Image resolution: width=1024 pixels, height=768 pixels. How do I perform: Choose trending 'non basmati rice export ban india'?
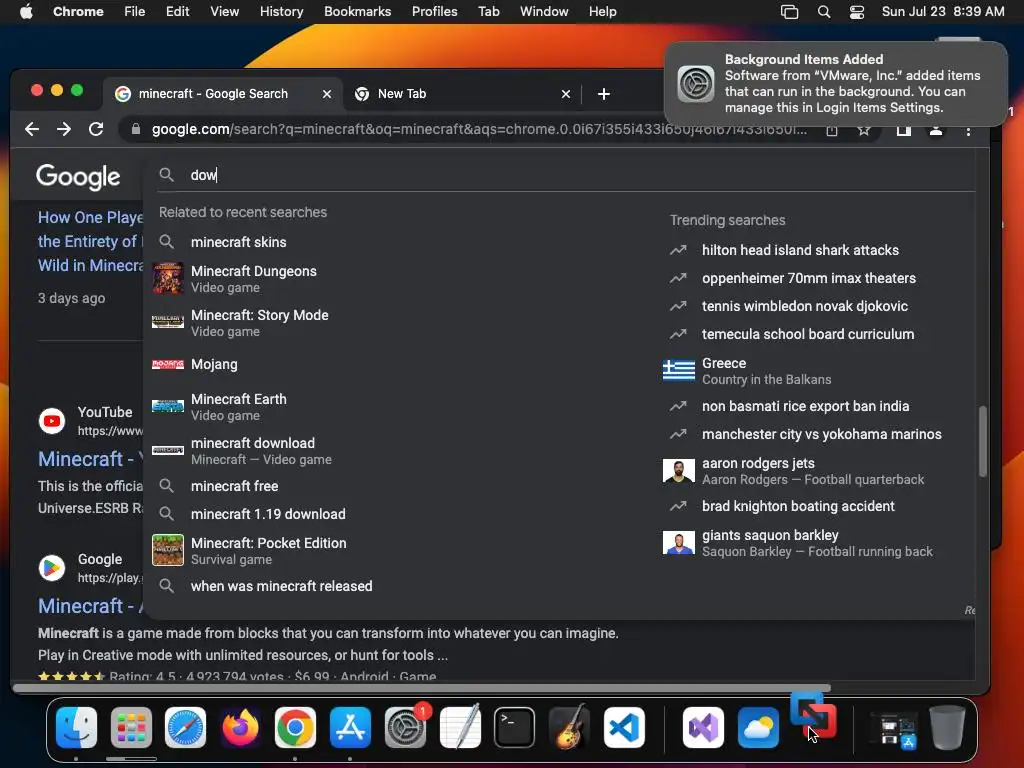coord(805,406)
